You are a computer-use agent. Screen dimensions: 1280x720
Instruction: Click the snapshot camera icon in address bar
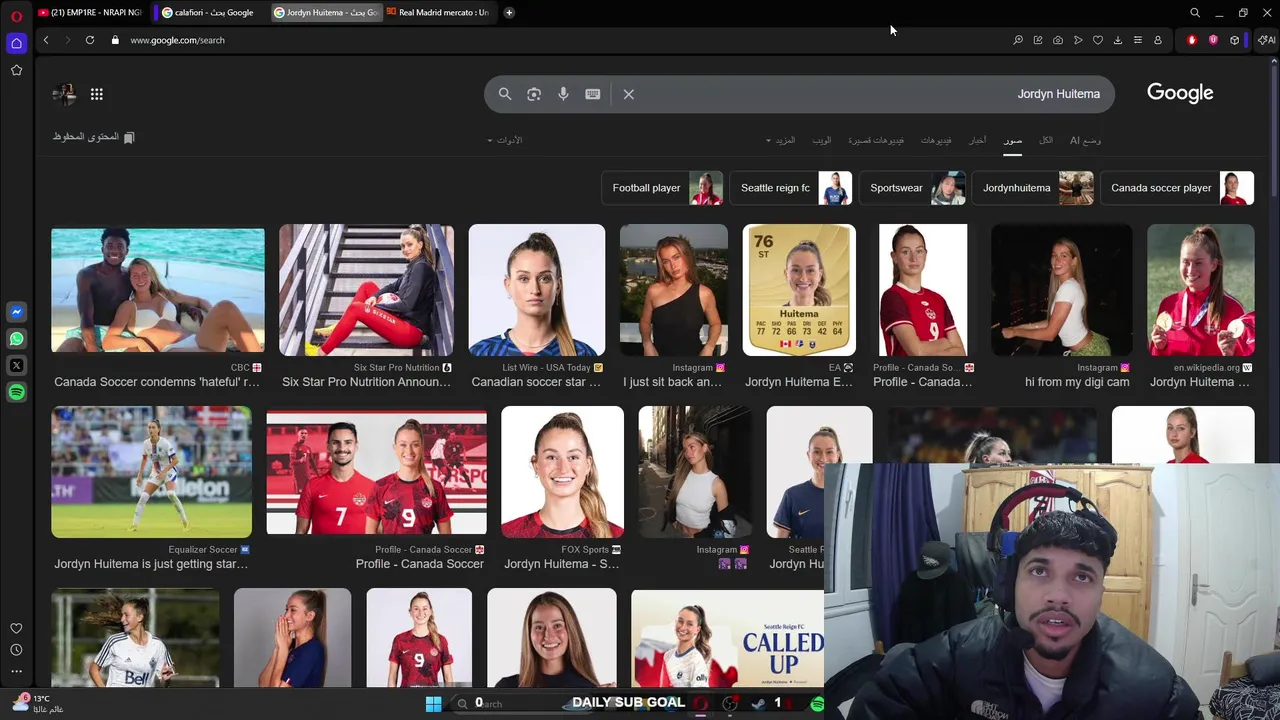point(1058,40)
